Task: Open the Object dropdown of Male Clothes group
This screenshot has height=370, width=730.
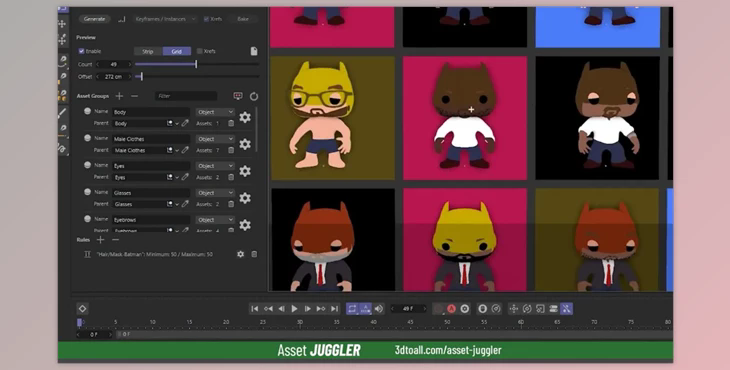Action: pos(215,139)
